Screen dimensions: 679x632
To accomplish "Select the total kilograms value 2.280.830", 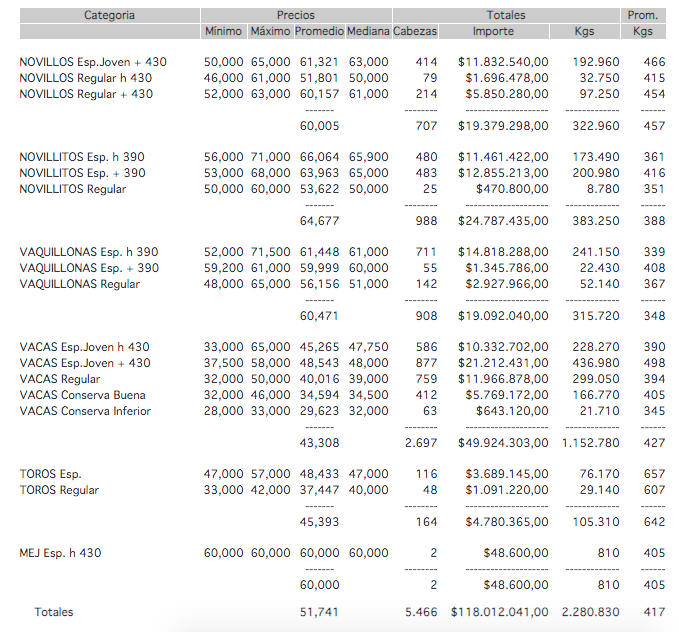I will click(x=590, y=612).
